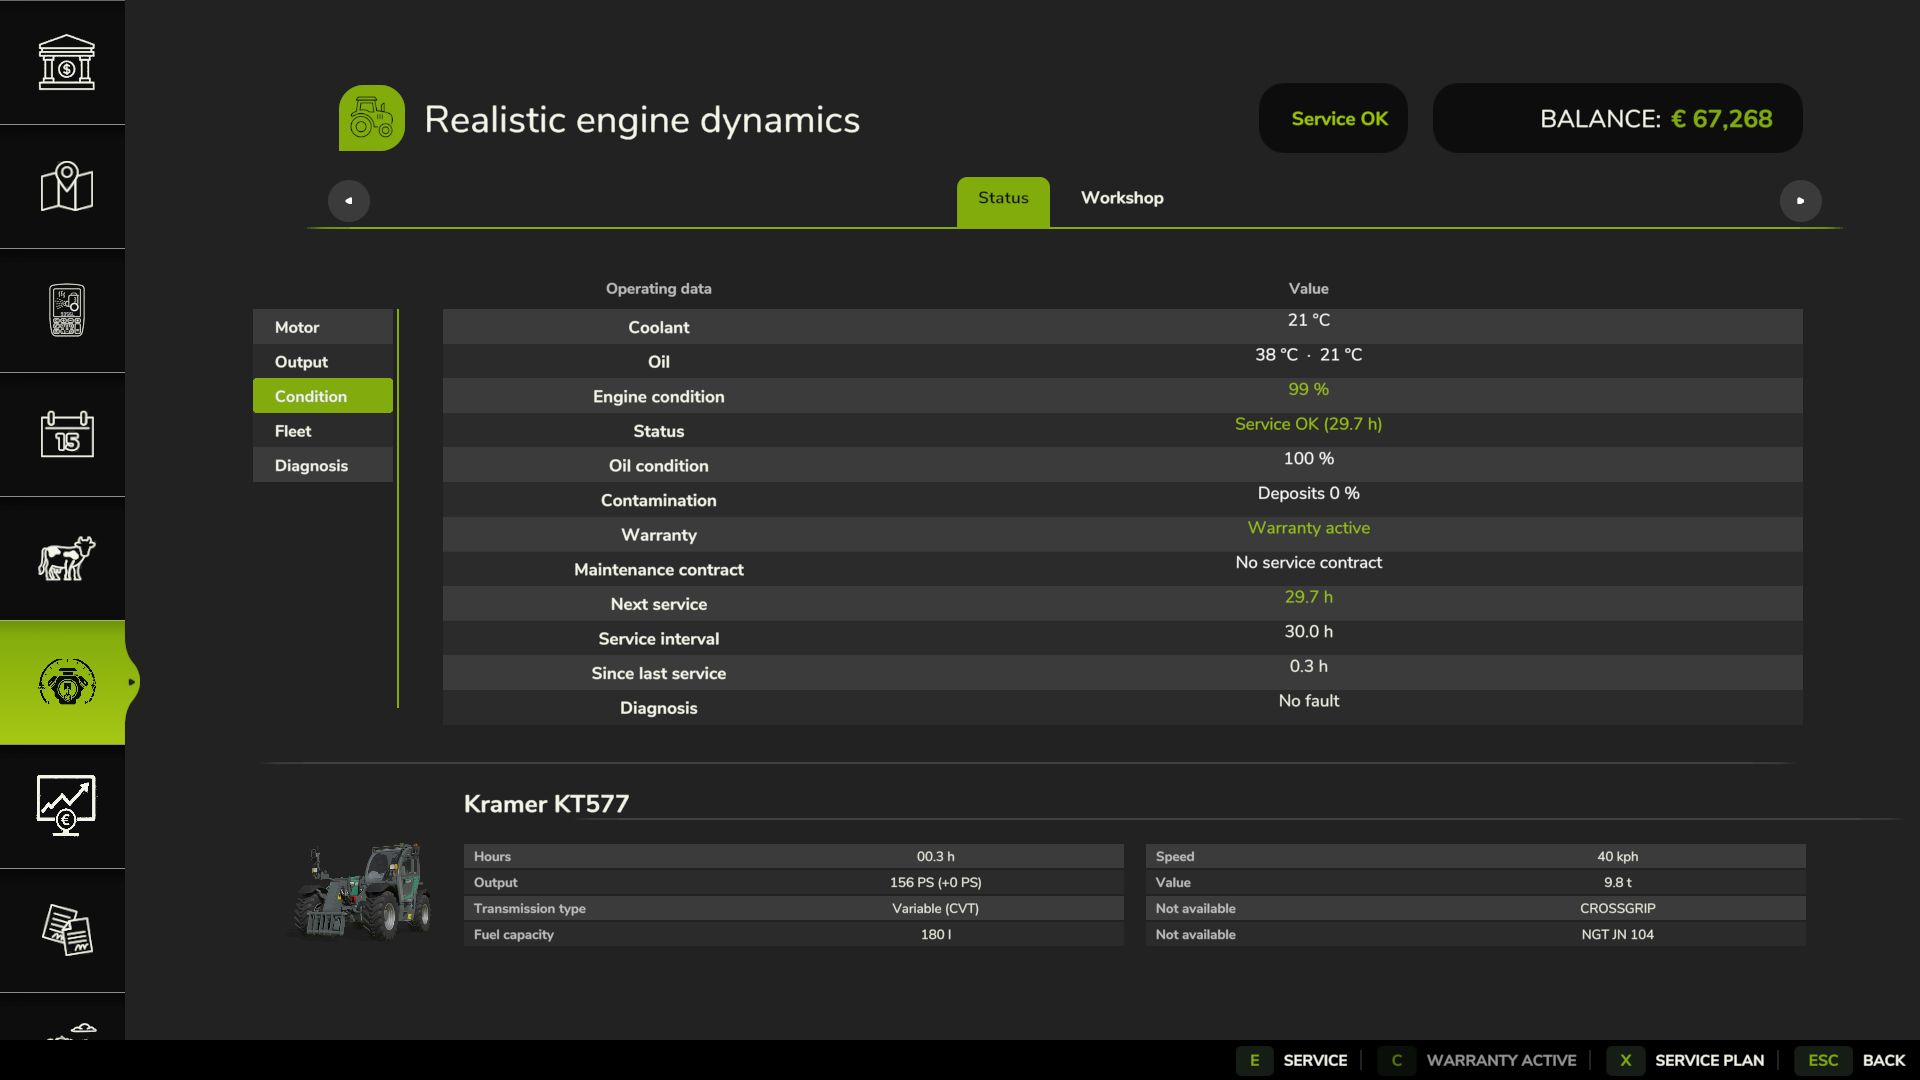Switch to the Status tab

(1003, 201)
